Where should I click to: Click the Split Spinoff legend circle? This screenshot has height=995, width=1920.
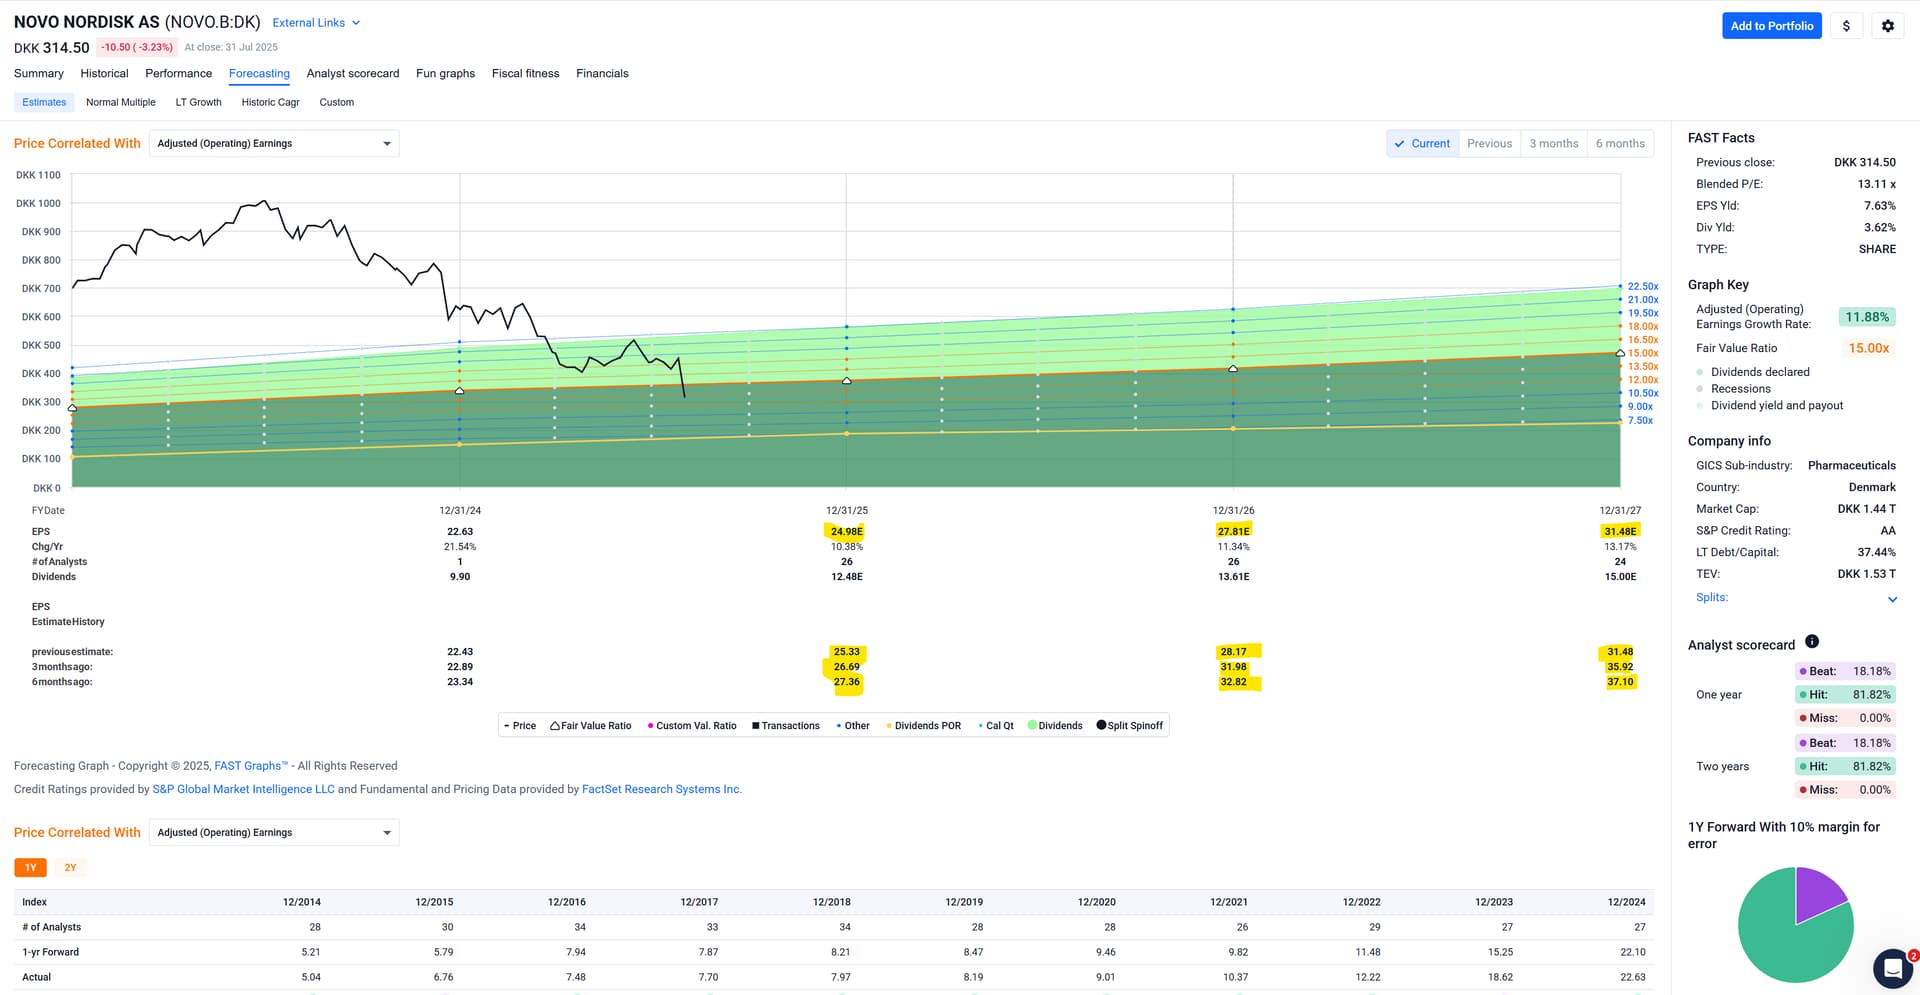pyautogui.click(x=1101, y=725)
